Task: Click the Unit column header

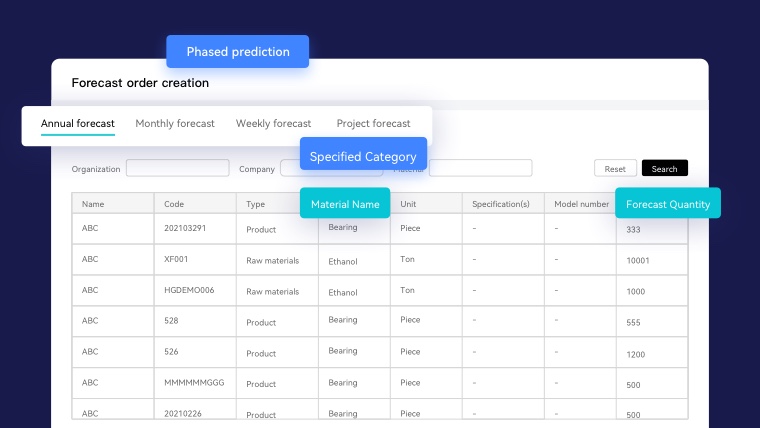Action: (408, 204)
